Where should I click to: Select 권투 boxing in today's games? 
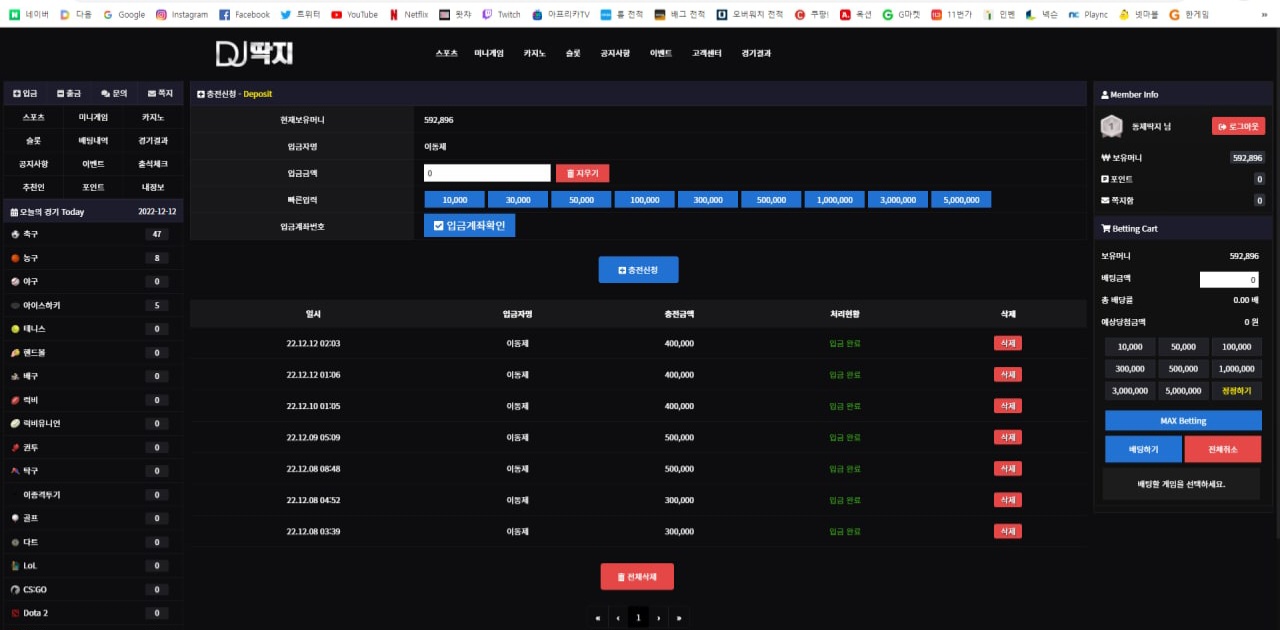point(93,448)
